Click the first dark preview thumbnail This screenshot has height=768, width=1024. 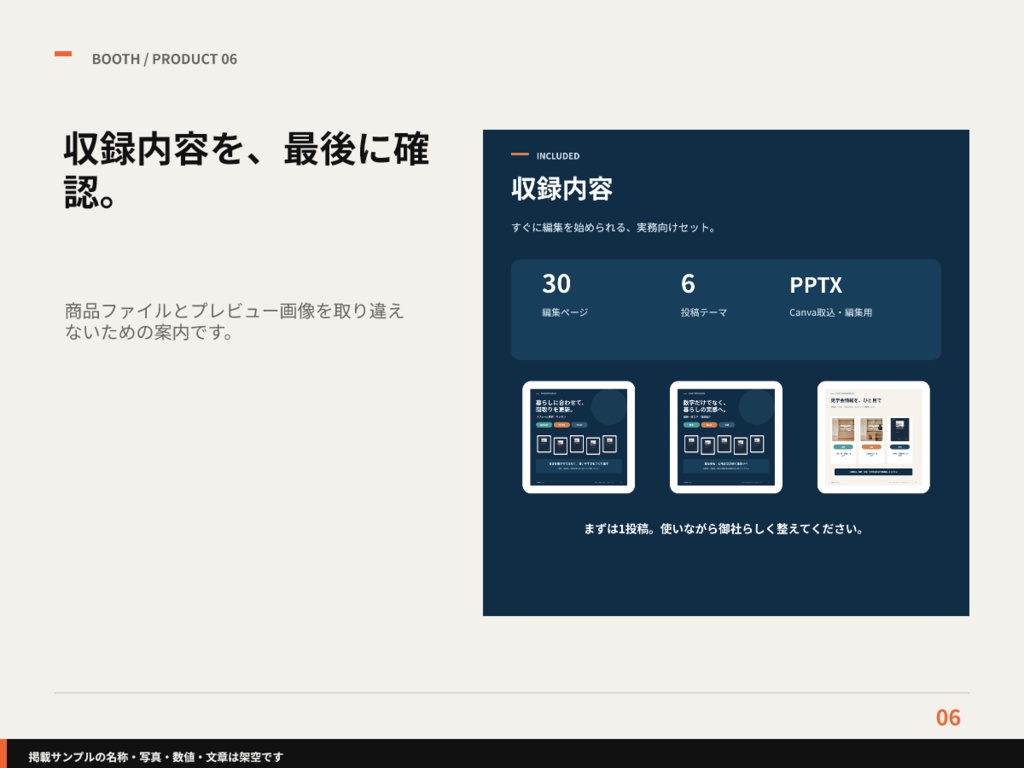pos(579,437)
